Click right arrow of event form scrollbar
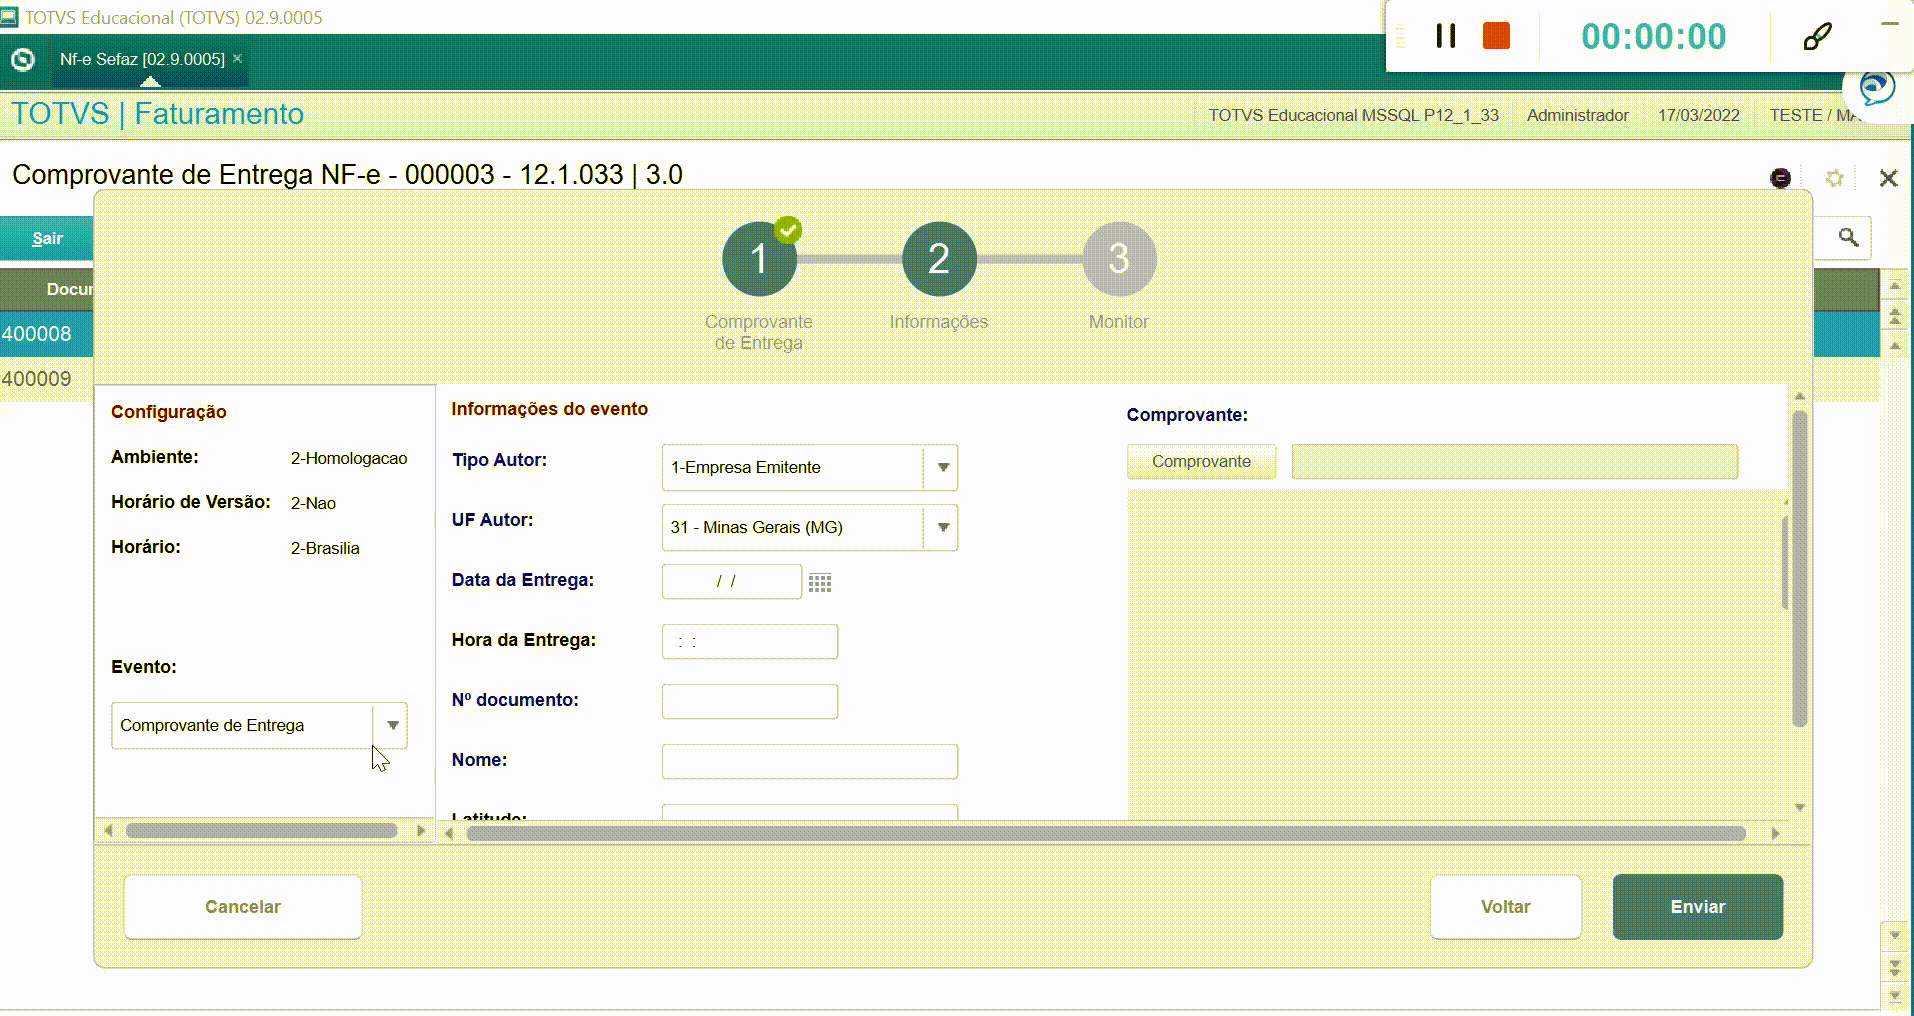Image resolution: width=1914 pixels, height=1016 pixels. tap(1775, 833)
